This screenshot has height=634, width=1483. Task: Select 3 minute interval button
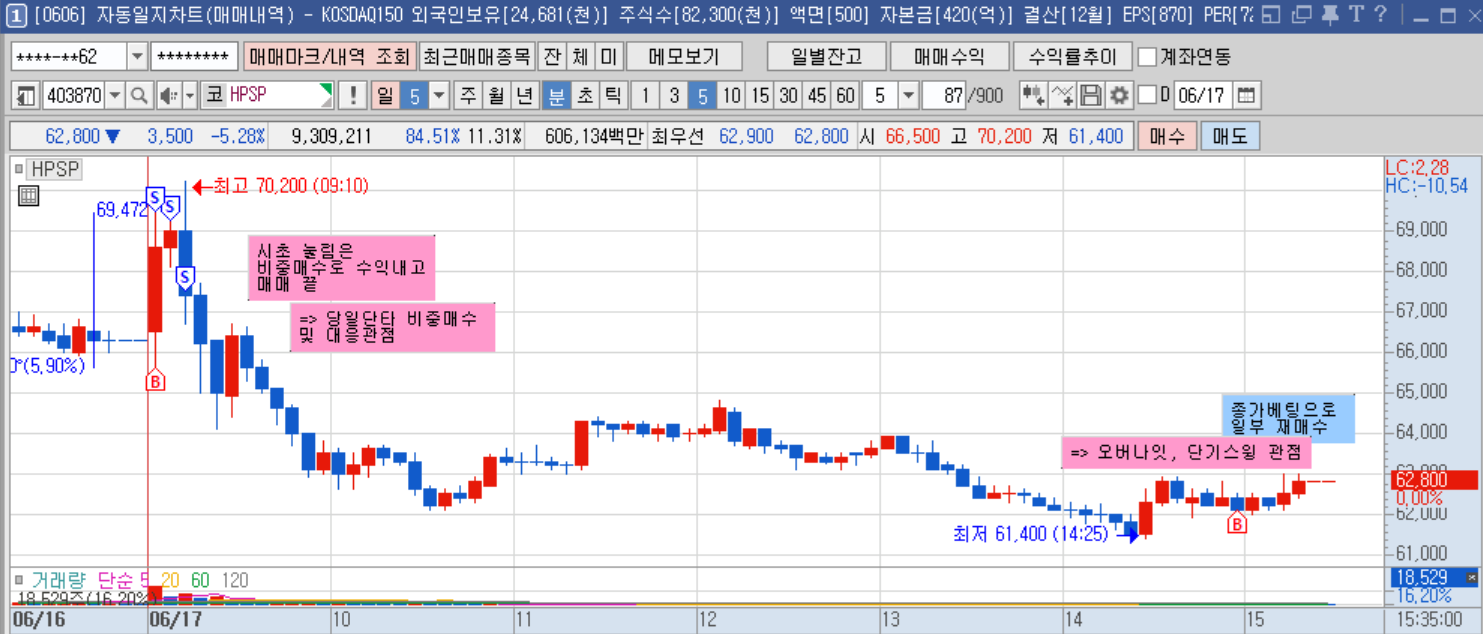[675, 96]
